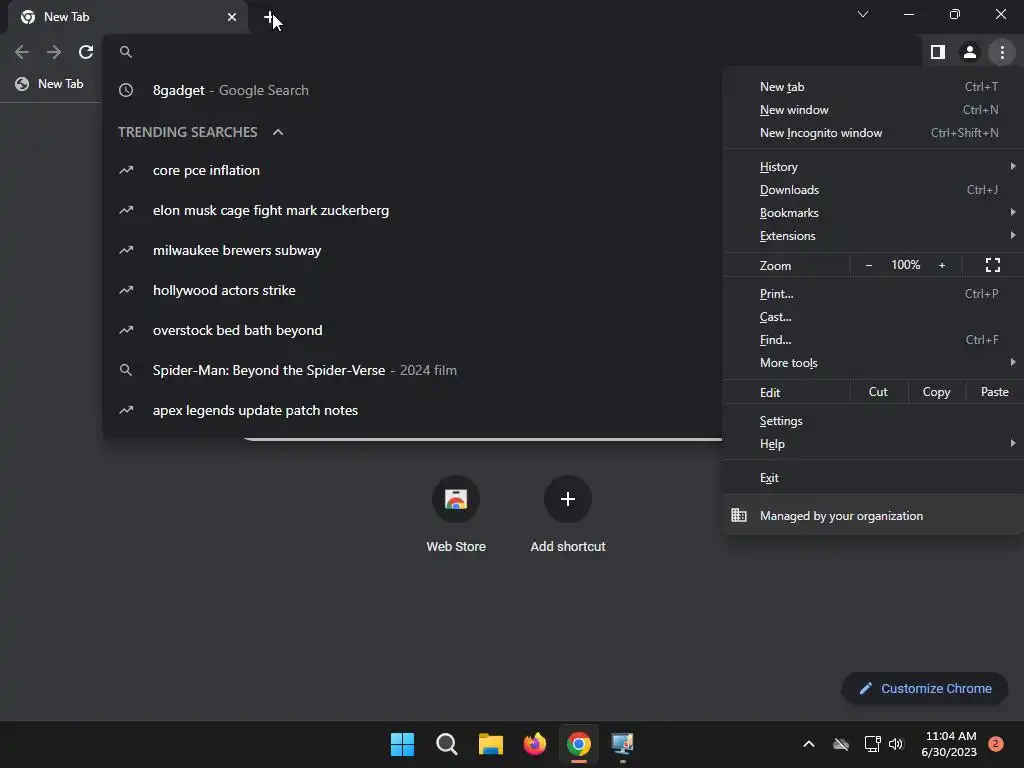Viewport: 1024px width, 768px height.
Task: Expand the More tools submenu
Action: (873, 363)
